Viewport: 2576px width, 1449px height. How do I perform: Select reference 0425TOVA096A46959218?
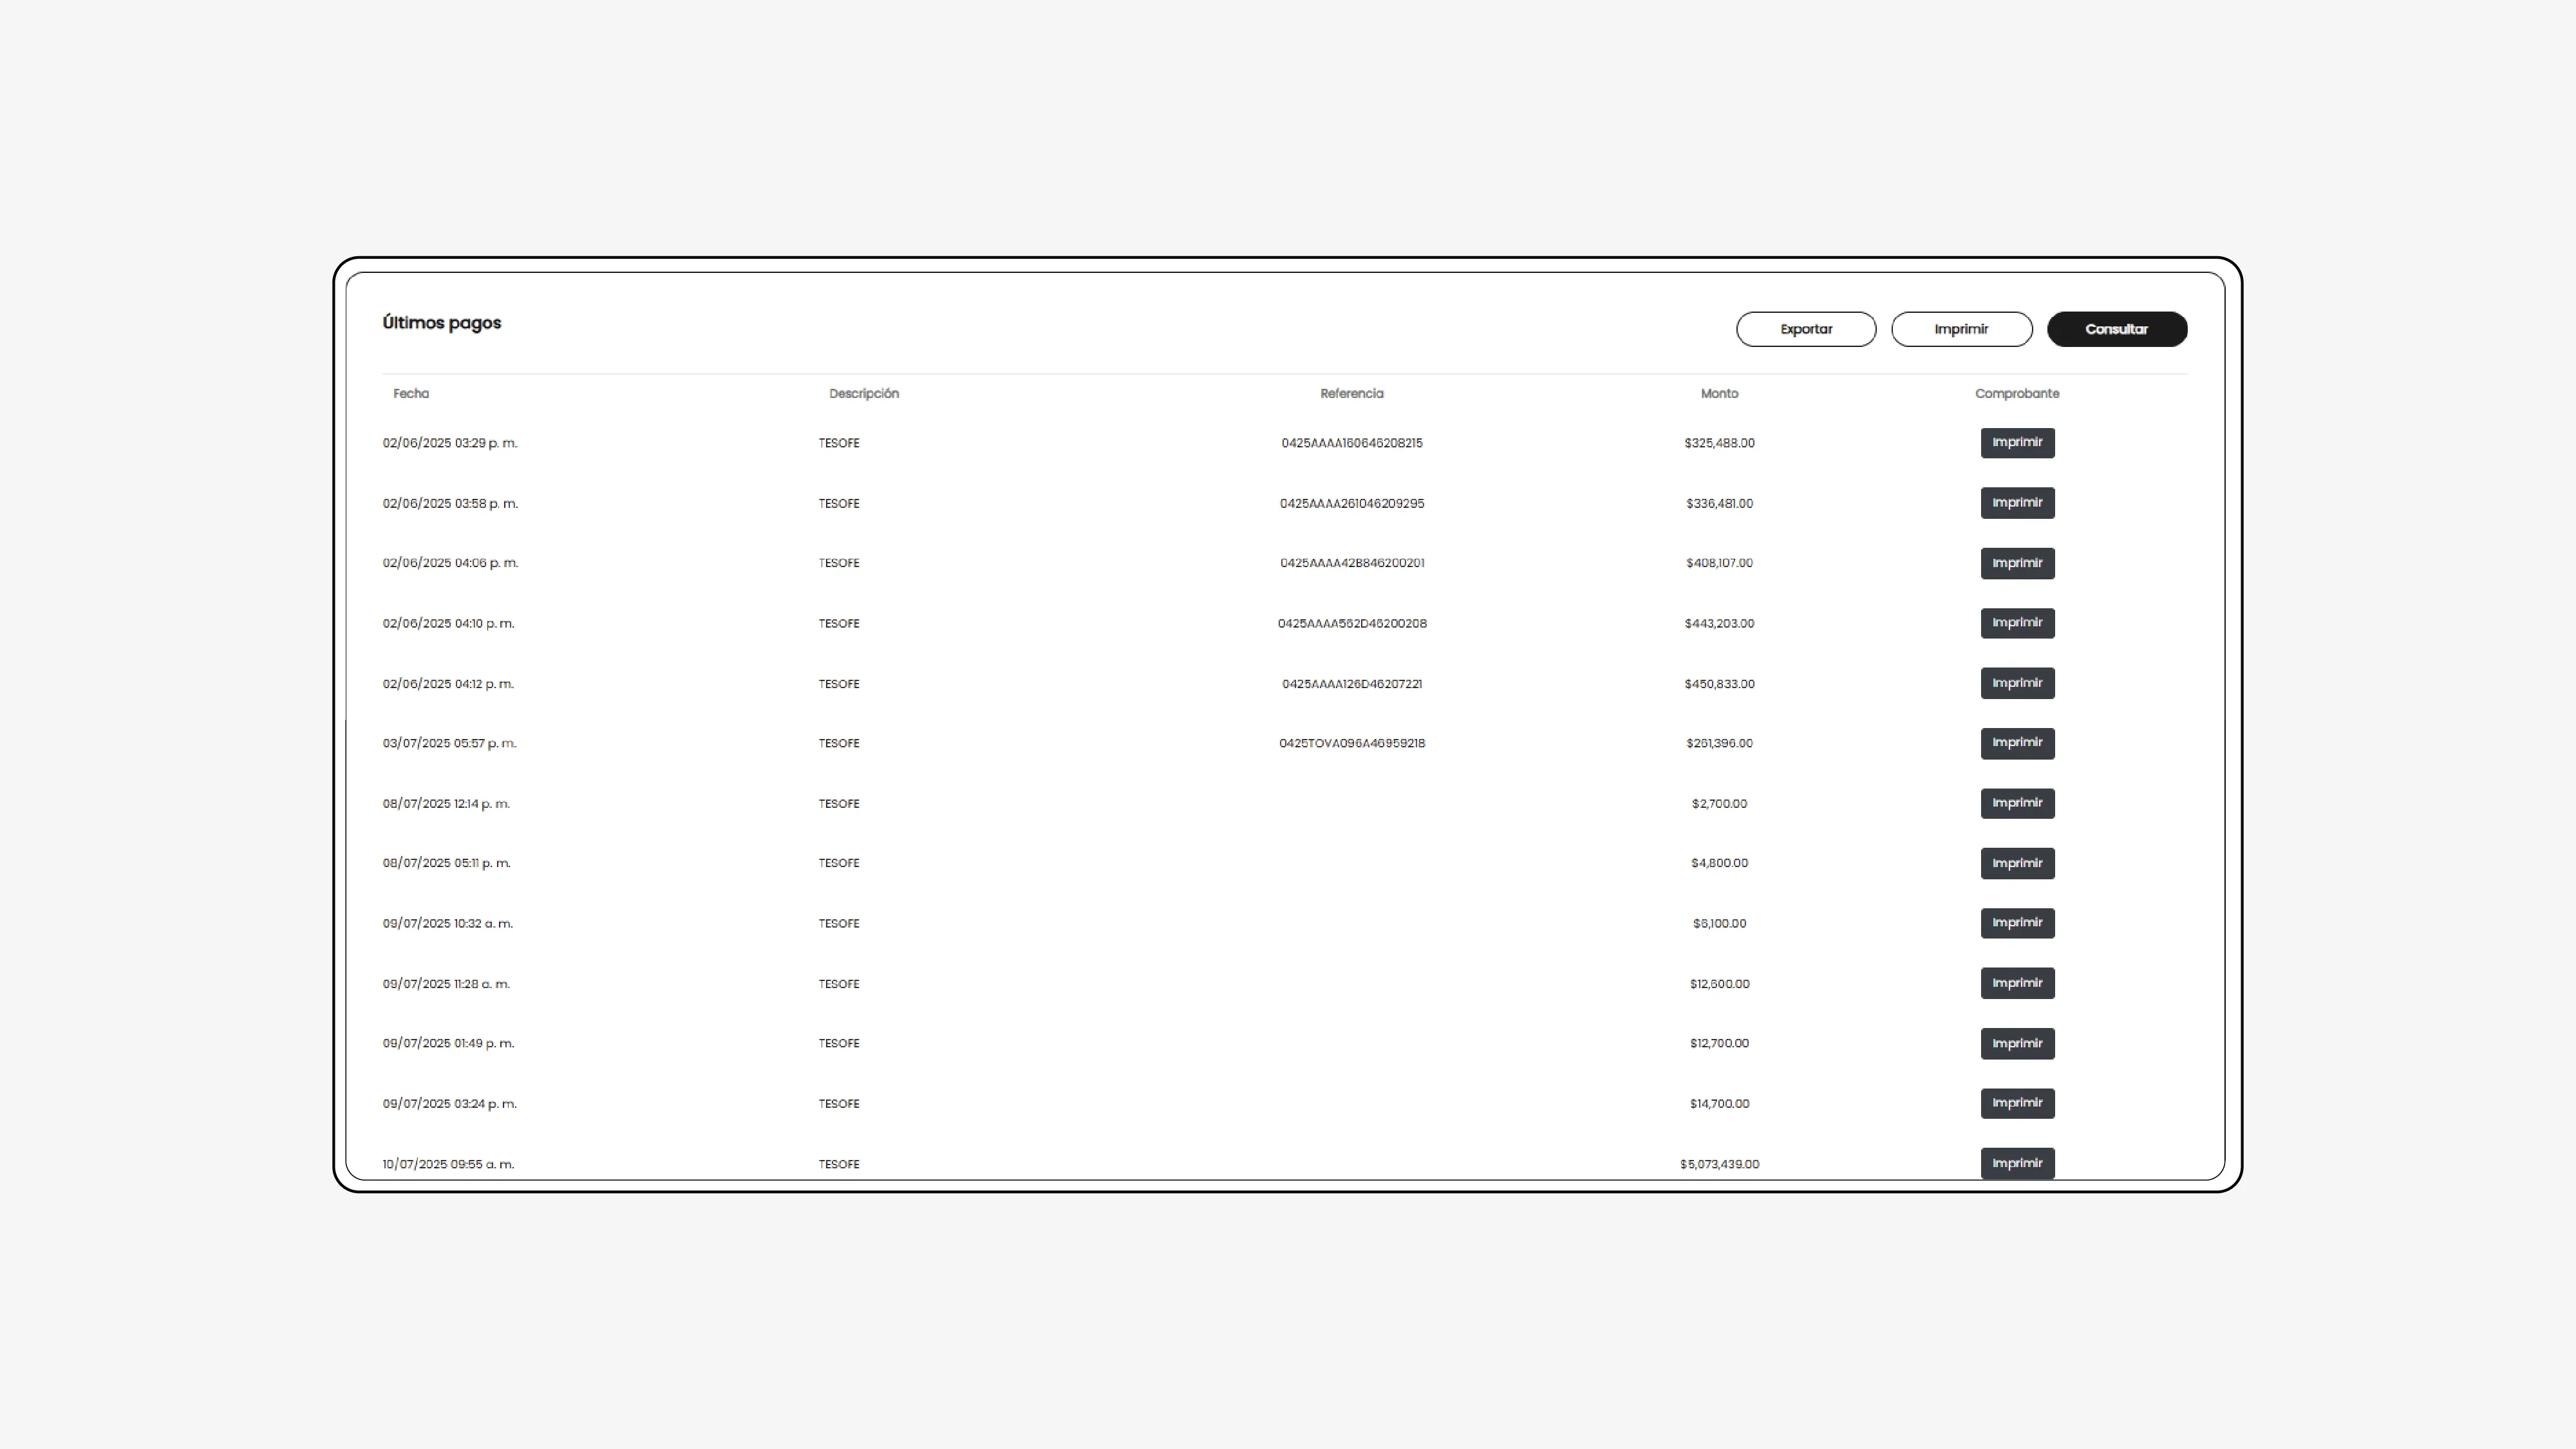point(1351,743)
